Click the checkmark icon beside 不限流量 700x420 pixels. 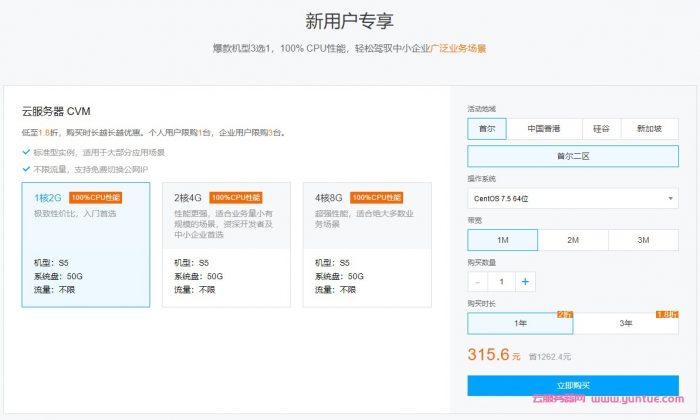pyautogui.click(x=26, y=168)
